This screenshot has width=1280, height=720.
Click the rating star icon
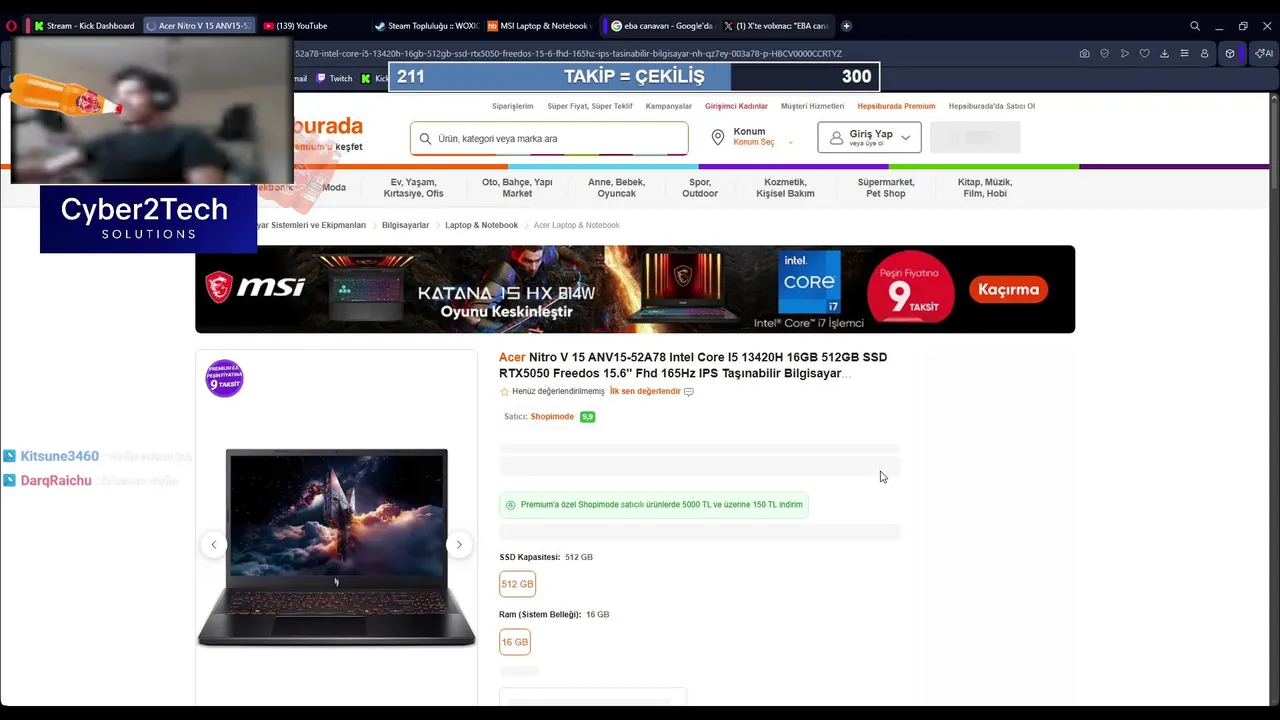[504, 391]
